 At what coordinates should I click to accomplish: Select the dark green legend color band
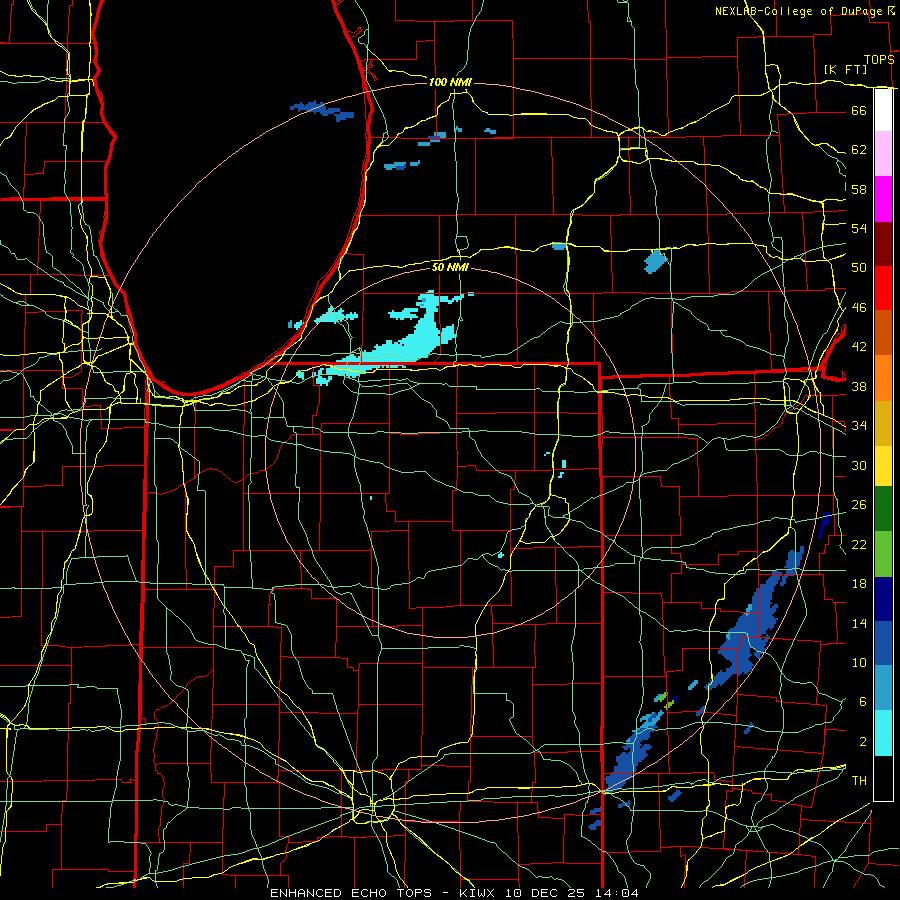coord(883,509)
